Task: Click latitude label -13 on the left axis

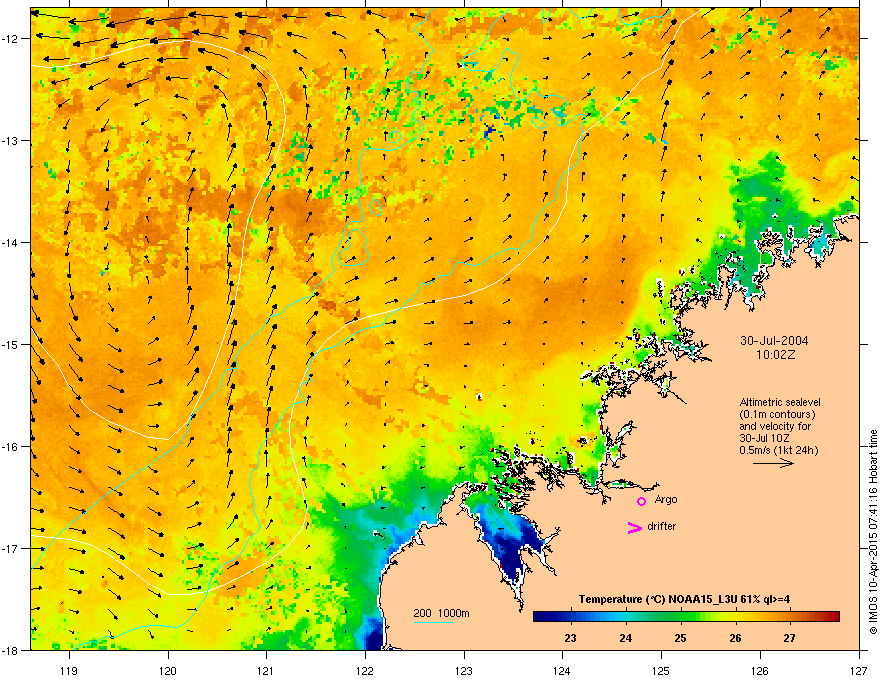Action: pos(11,141)
